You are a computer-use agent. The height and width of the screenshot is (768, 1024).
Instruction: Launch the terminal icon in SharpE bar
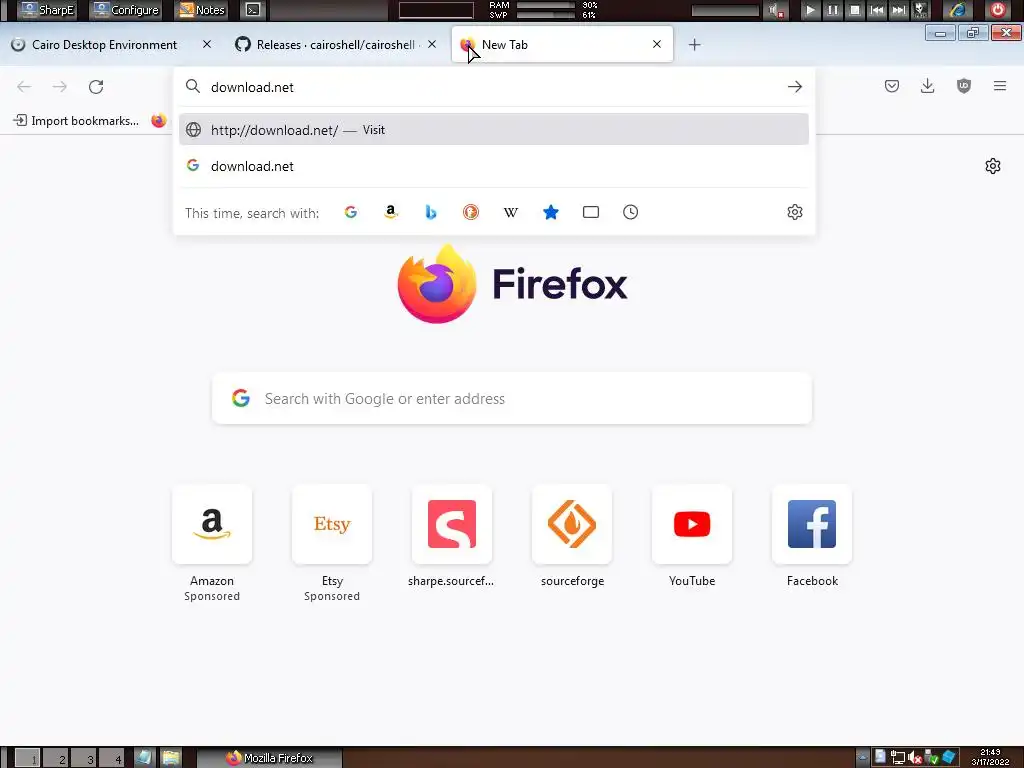(253, 10)
